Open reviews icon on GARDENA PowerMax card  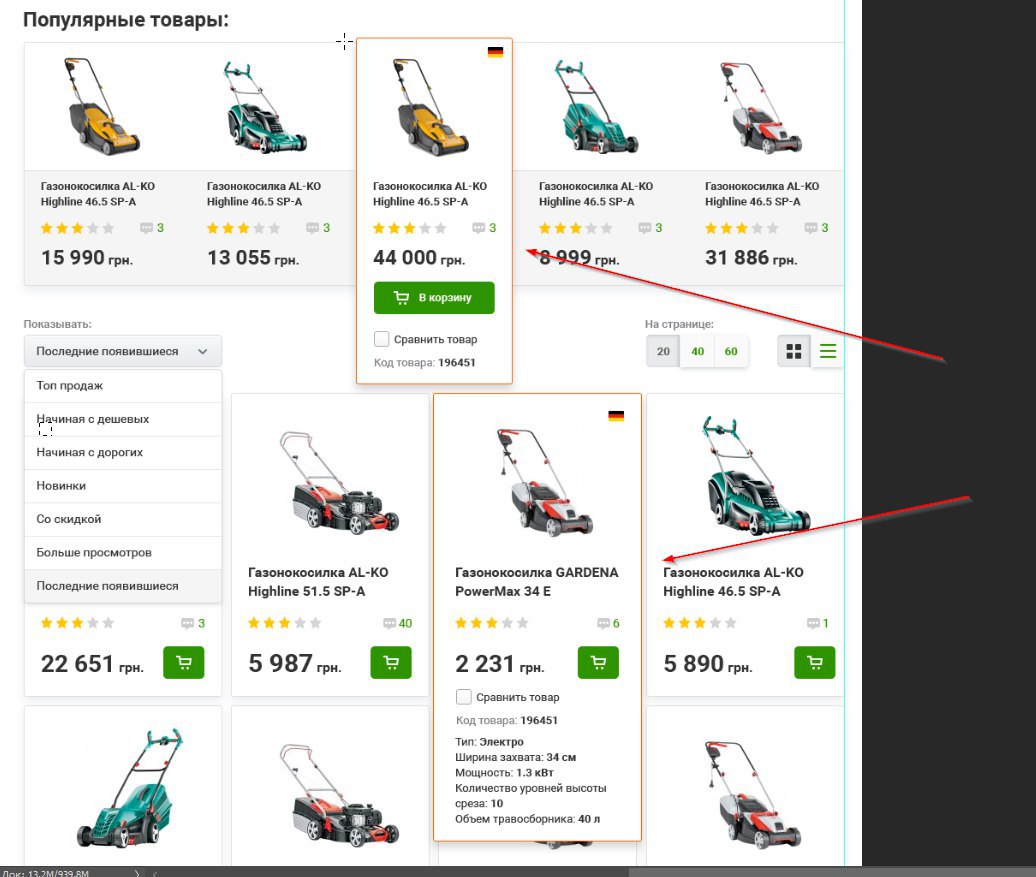click(x=603, y=623)
